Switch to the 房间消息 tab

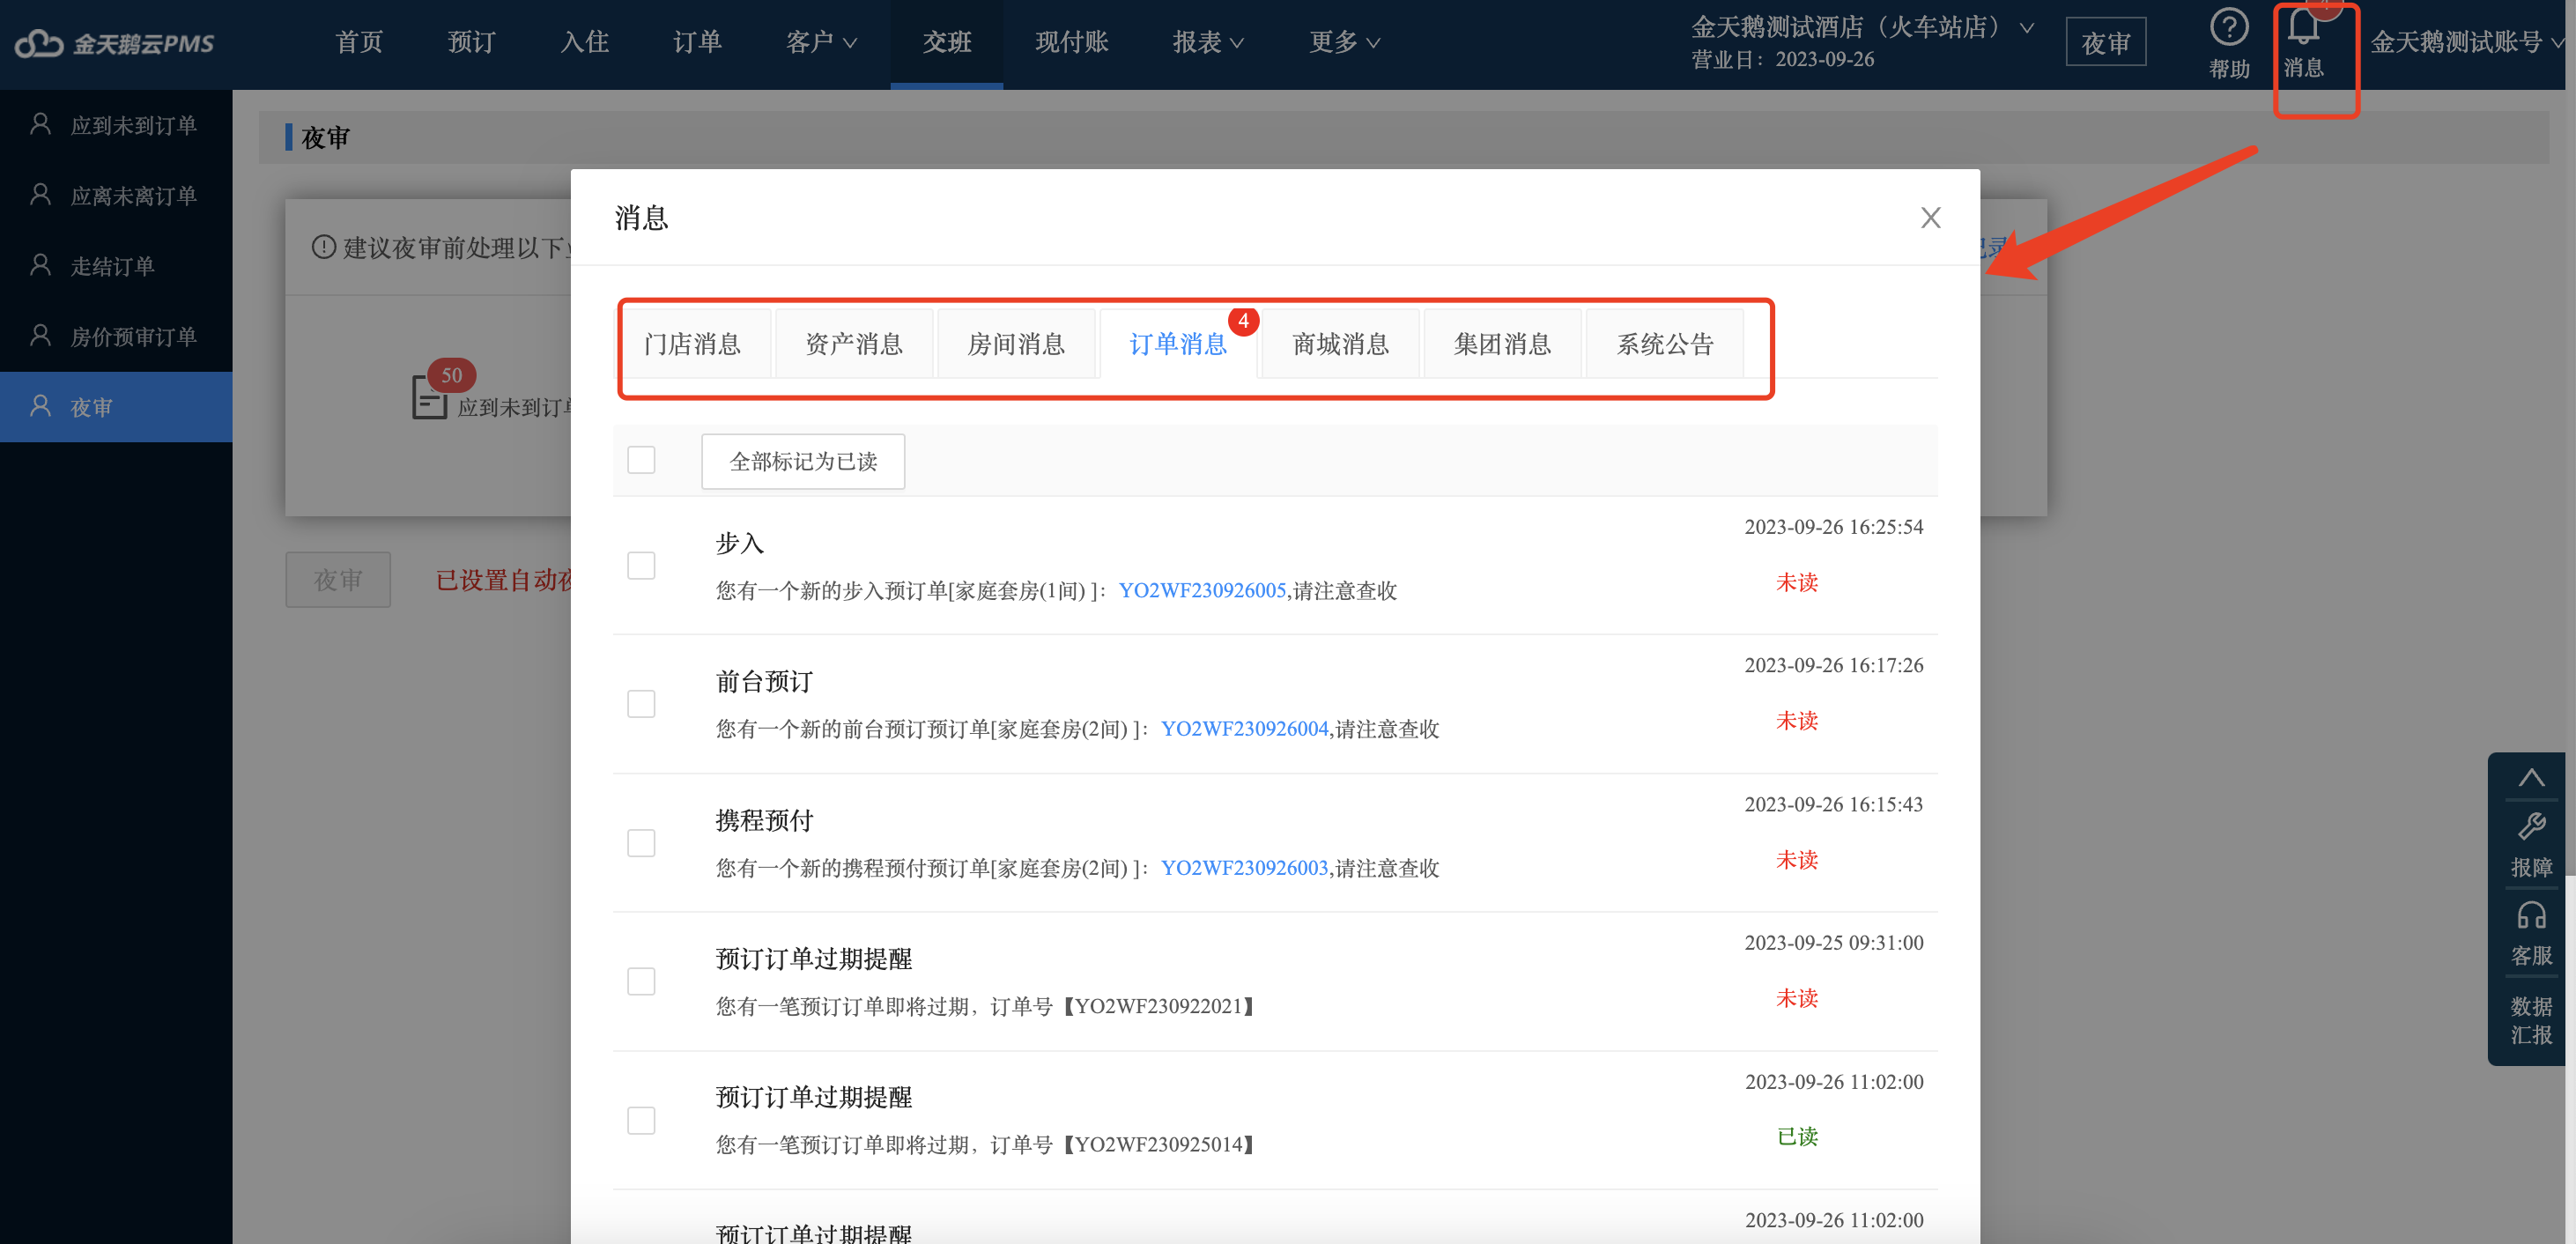(1016, 344)
